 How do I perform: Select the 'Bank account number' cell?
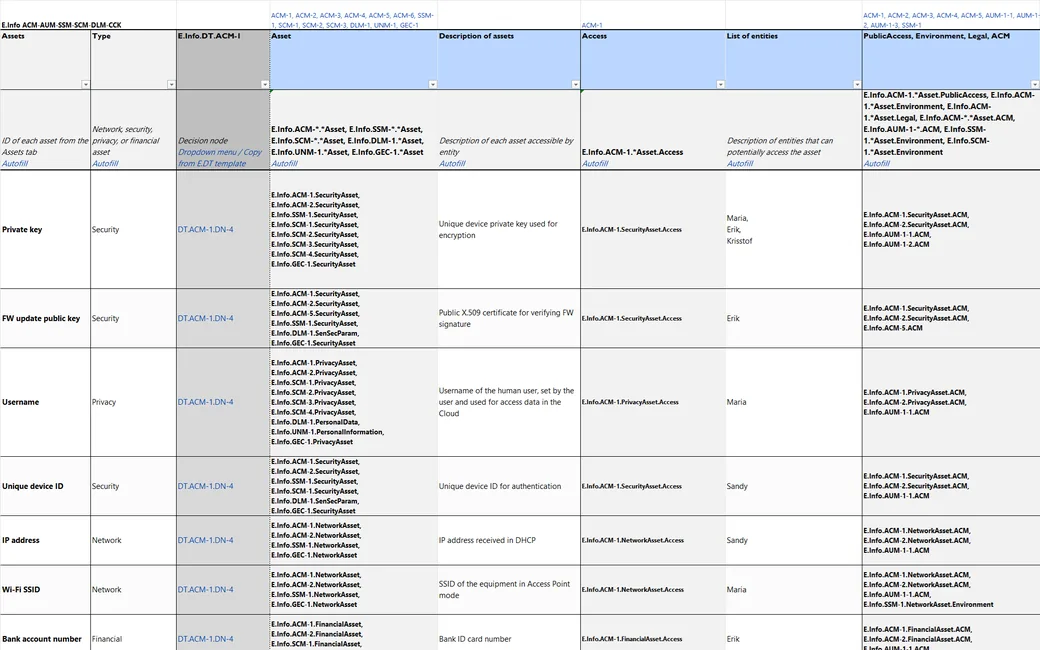pyautogui.click(x=45, y=633)
